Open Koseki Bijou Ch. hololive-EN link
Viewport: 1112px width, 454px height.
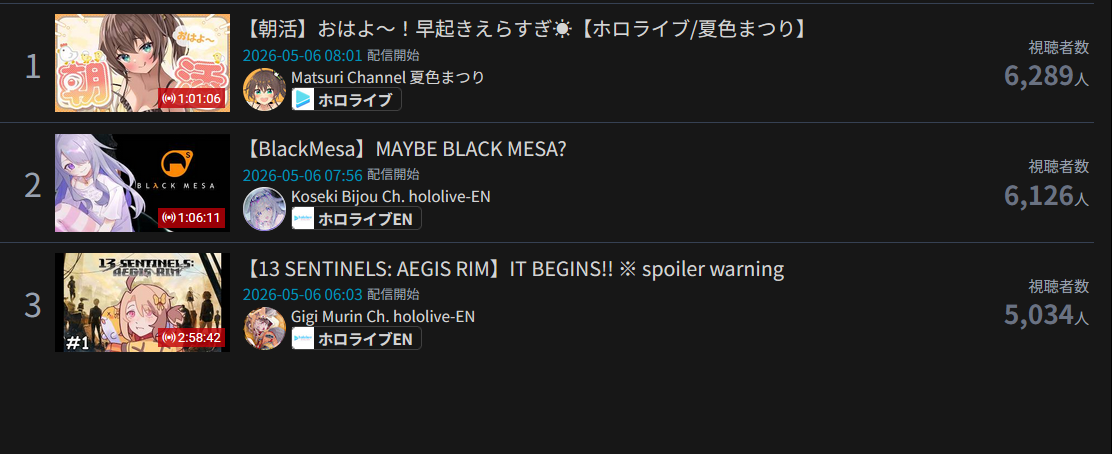(x=391, y=196)
